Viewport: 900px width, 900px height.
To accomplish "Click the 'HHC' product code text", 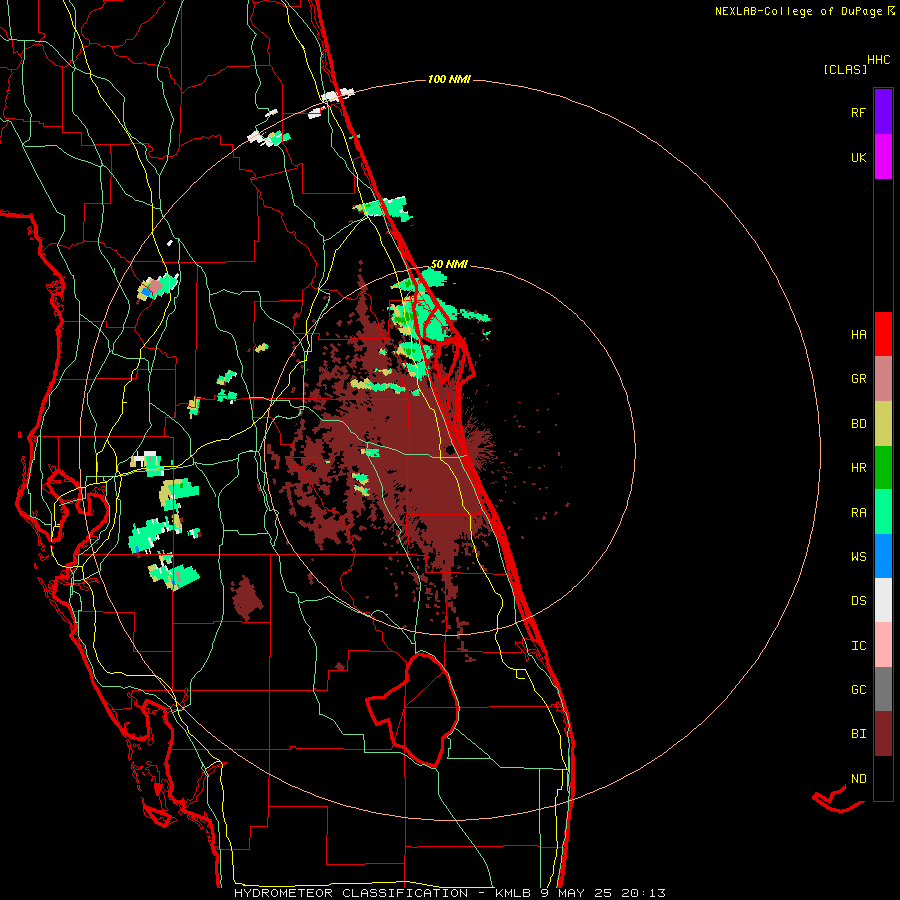I will click(879, 60).
